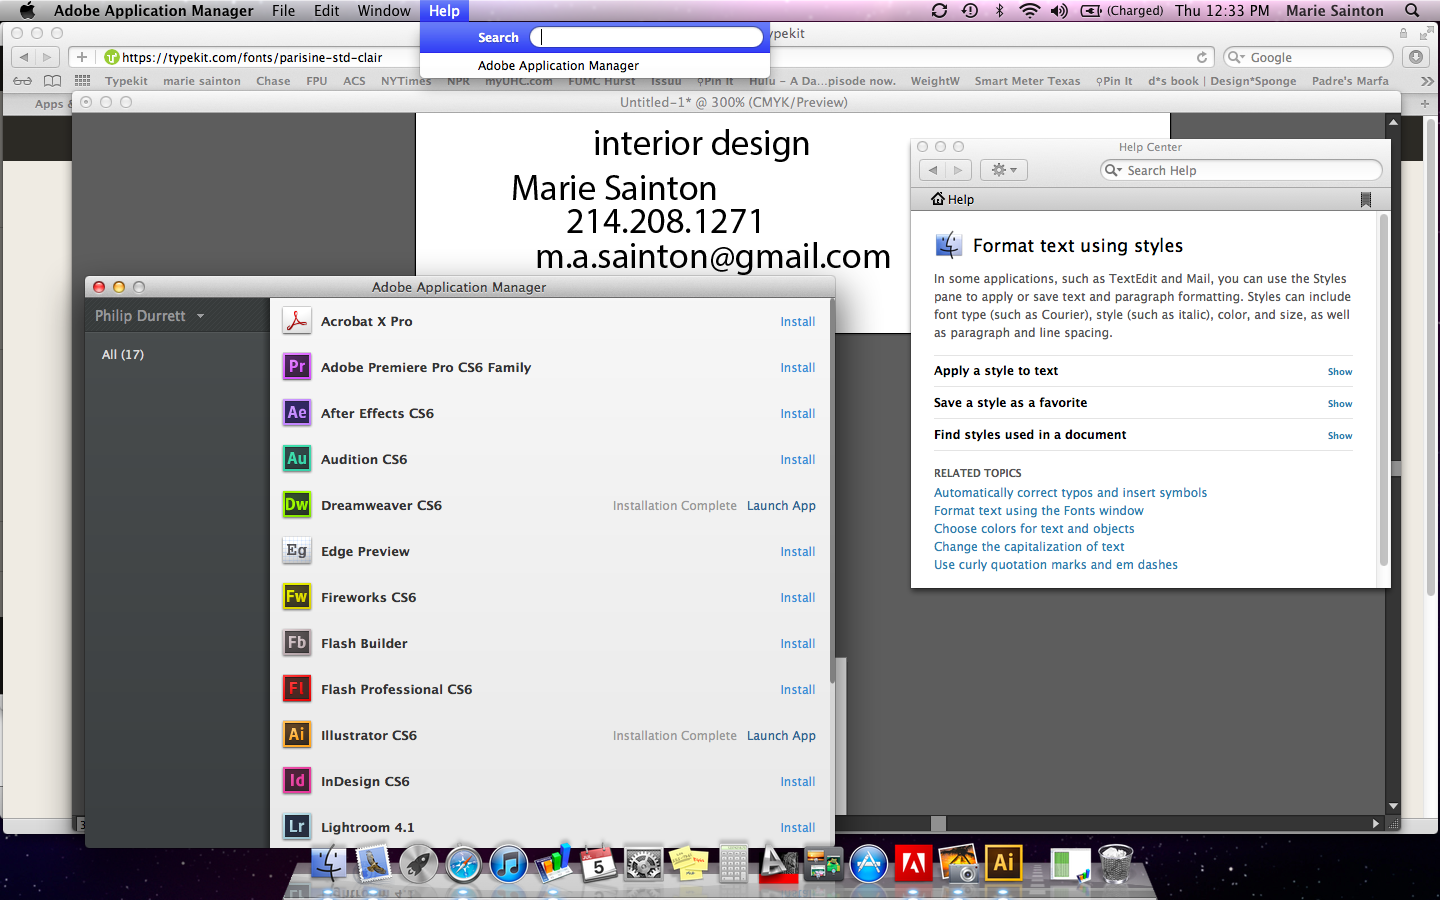Open the Help Center bookmark icon
The height and width of the screenshot is (900, 1440).
pos(1365,200)
